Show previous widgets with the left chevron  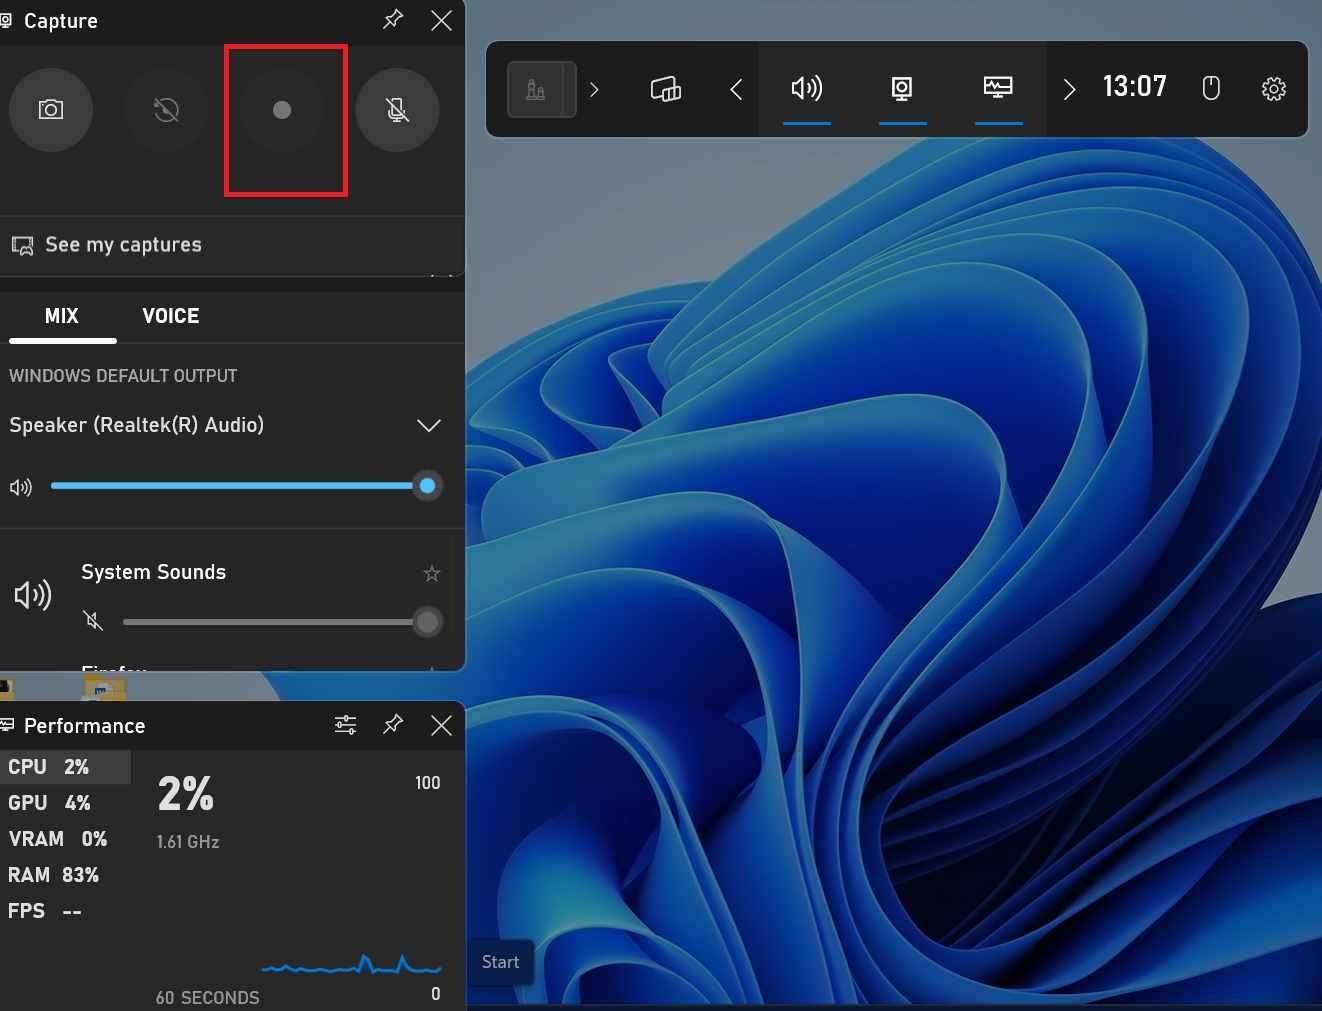(x=736, y=90)
